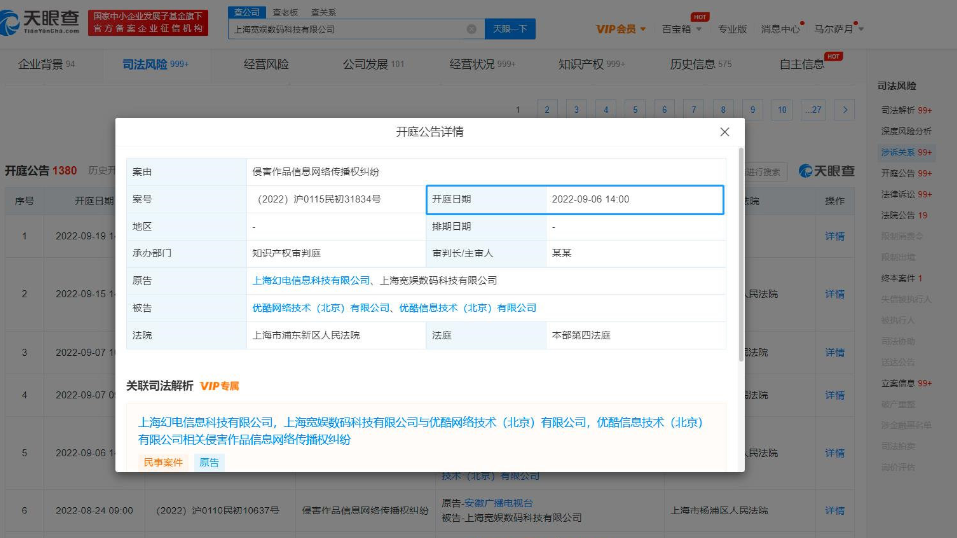Go to page 10 of results
Image resolution: width=957 pixels, height=538 pixels.
[782, 110]
